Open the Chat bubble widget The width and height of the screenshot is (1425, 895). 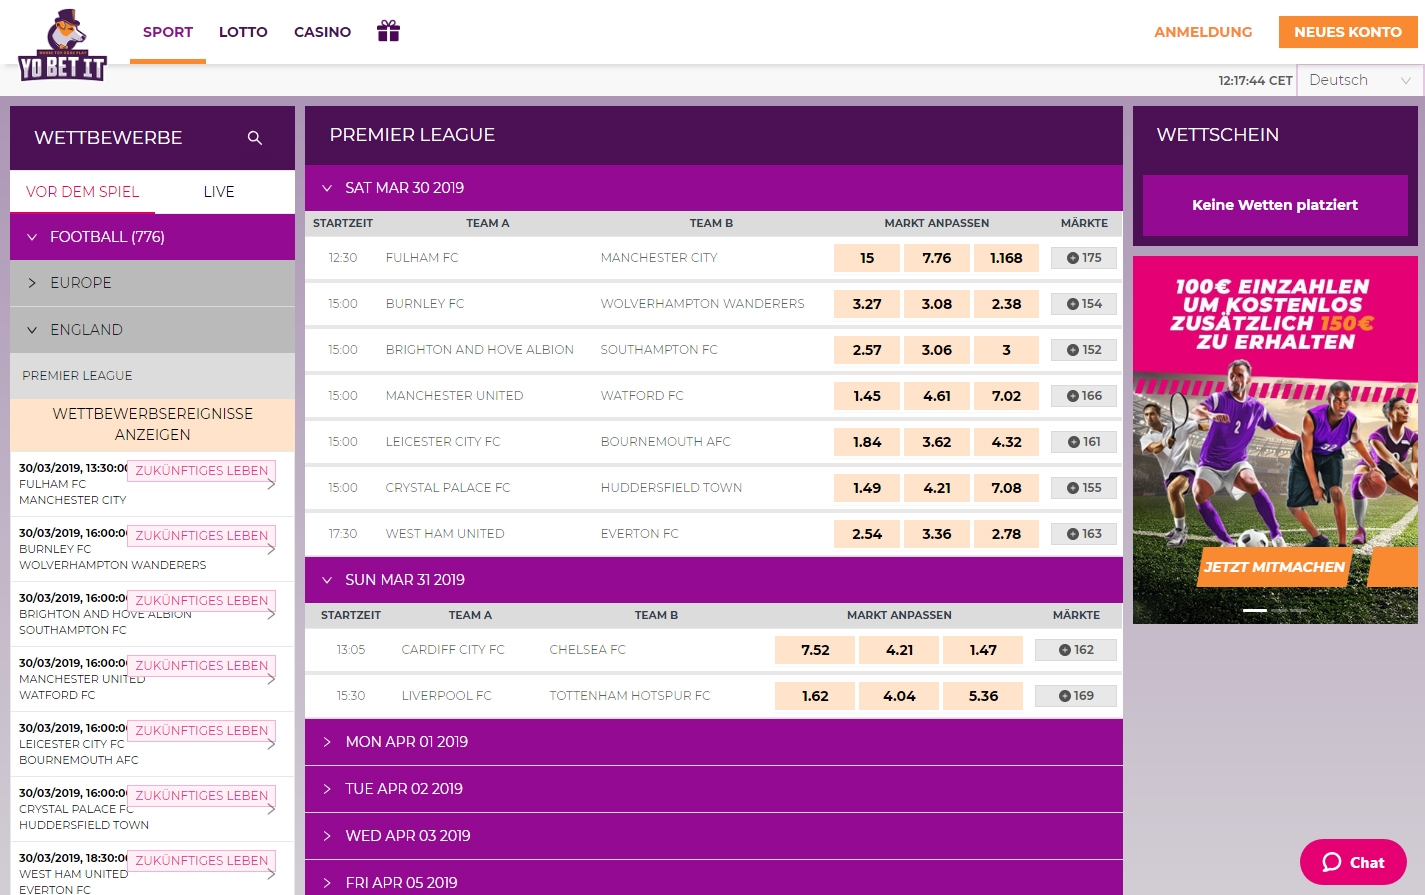[x=1353, y=862]
